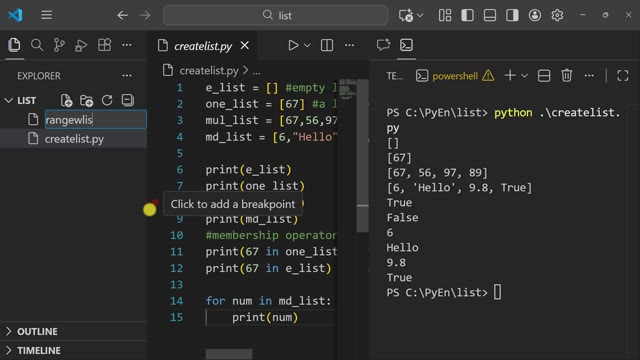Screen dimensions: 640x360
Task: Open the Copilot chat icon in title bar
Action: (x=406, y=16)
